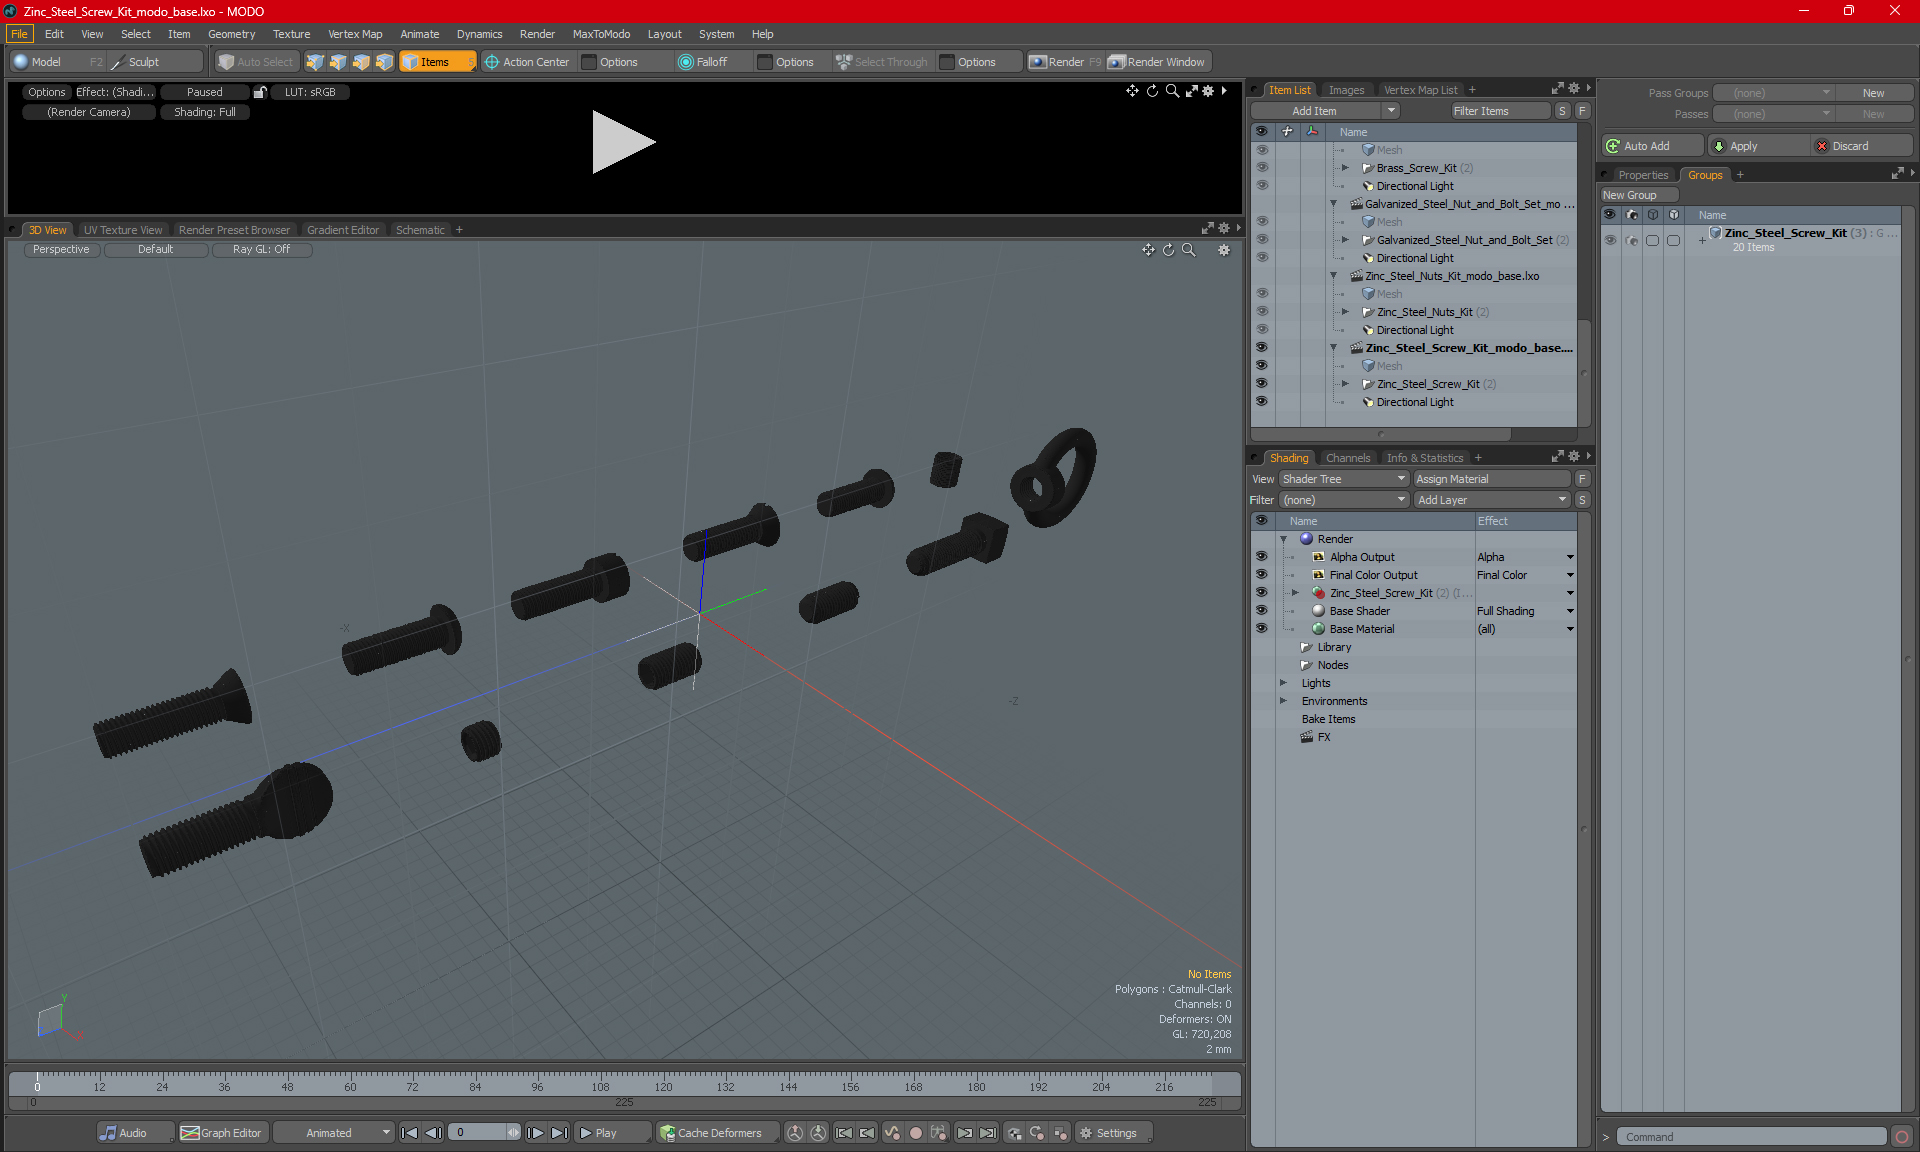Open the Animated keying mode dropdown
The width and height of the screenshot is (1920, 1152).
coord(334,1133)
